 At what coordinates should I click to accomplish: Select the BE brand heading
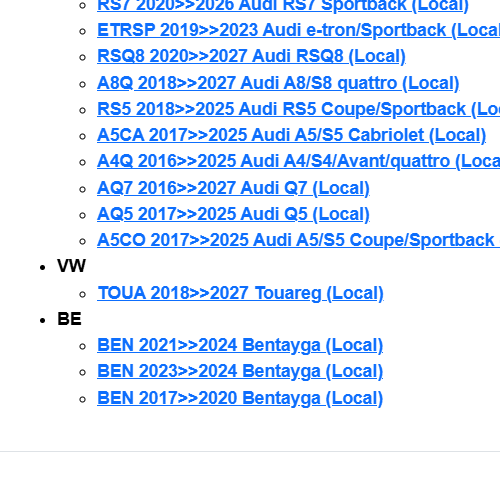69,319
